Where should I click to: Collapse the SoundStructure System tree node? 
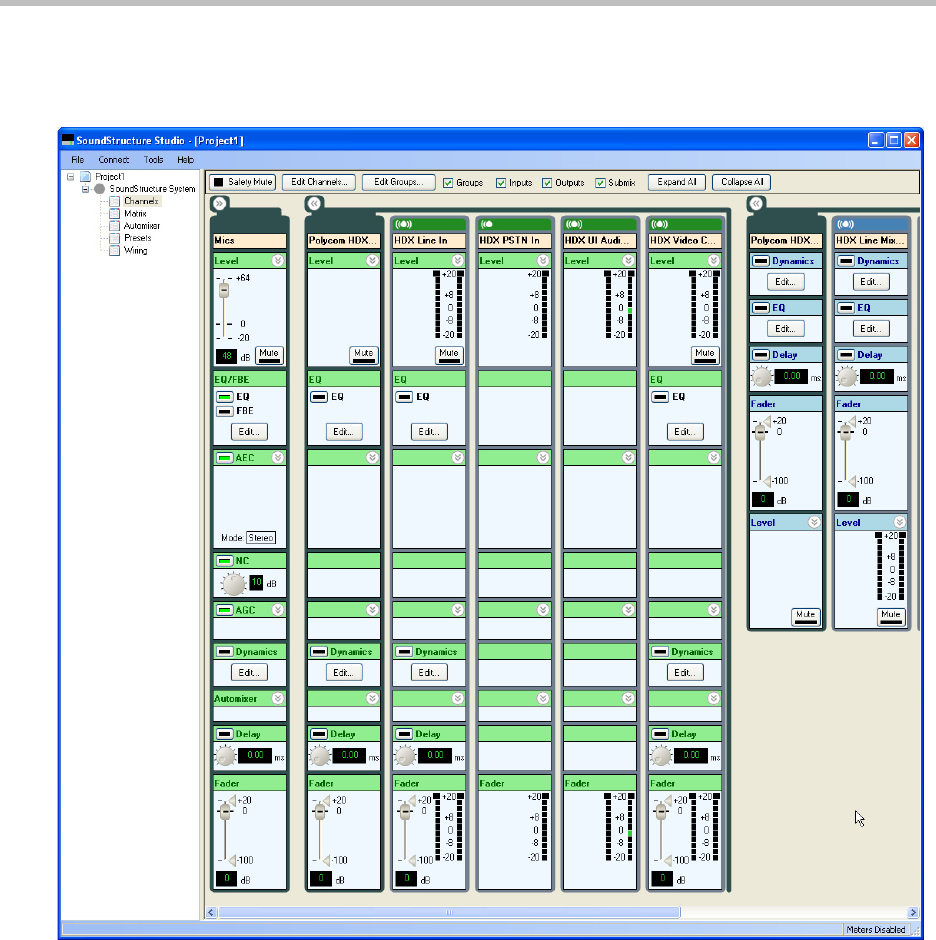tap(86, 188)
